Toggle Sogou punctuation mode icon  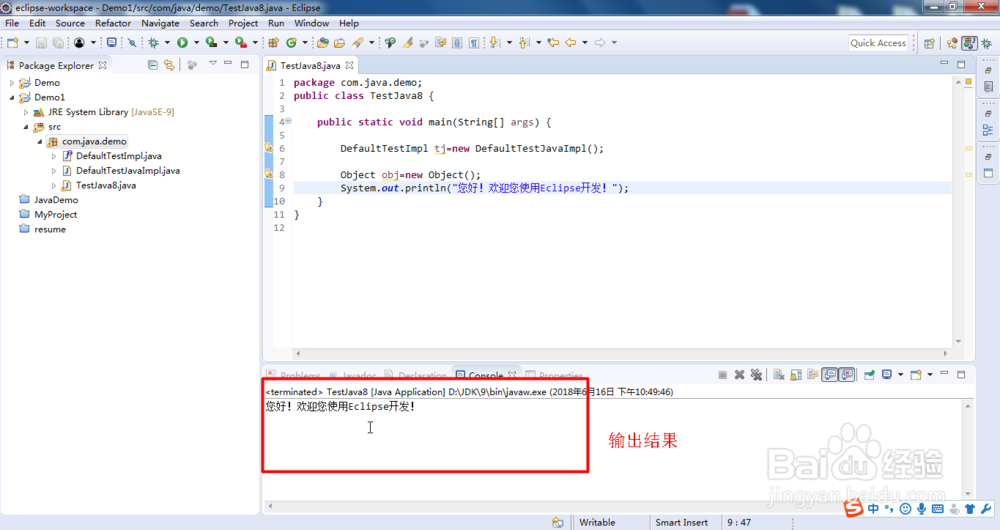coord(889,508)
